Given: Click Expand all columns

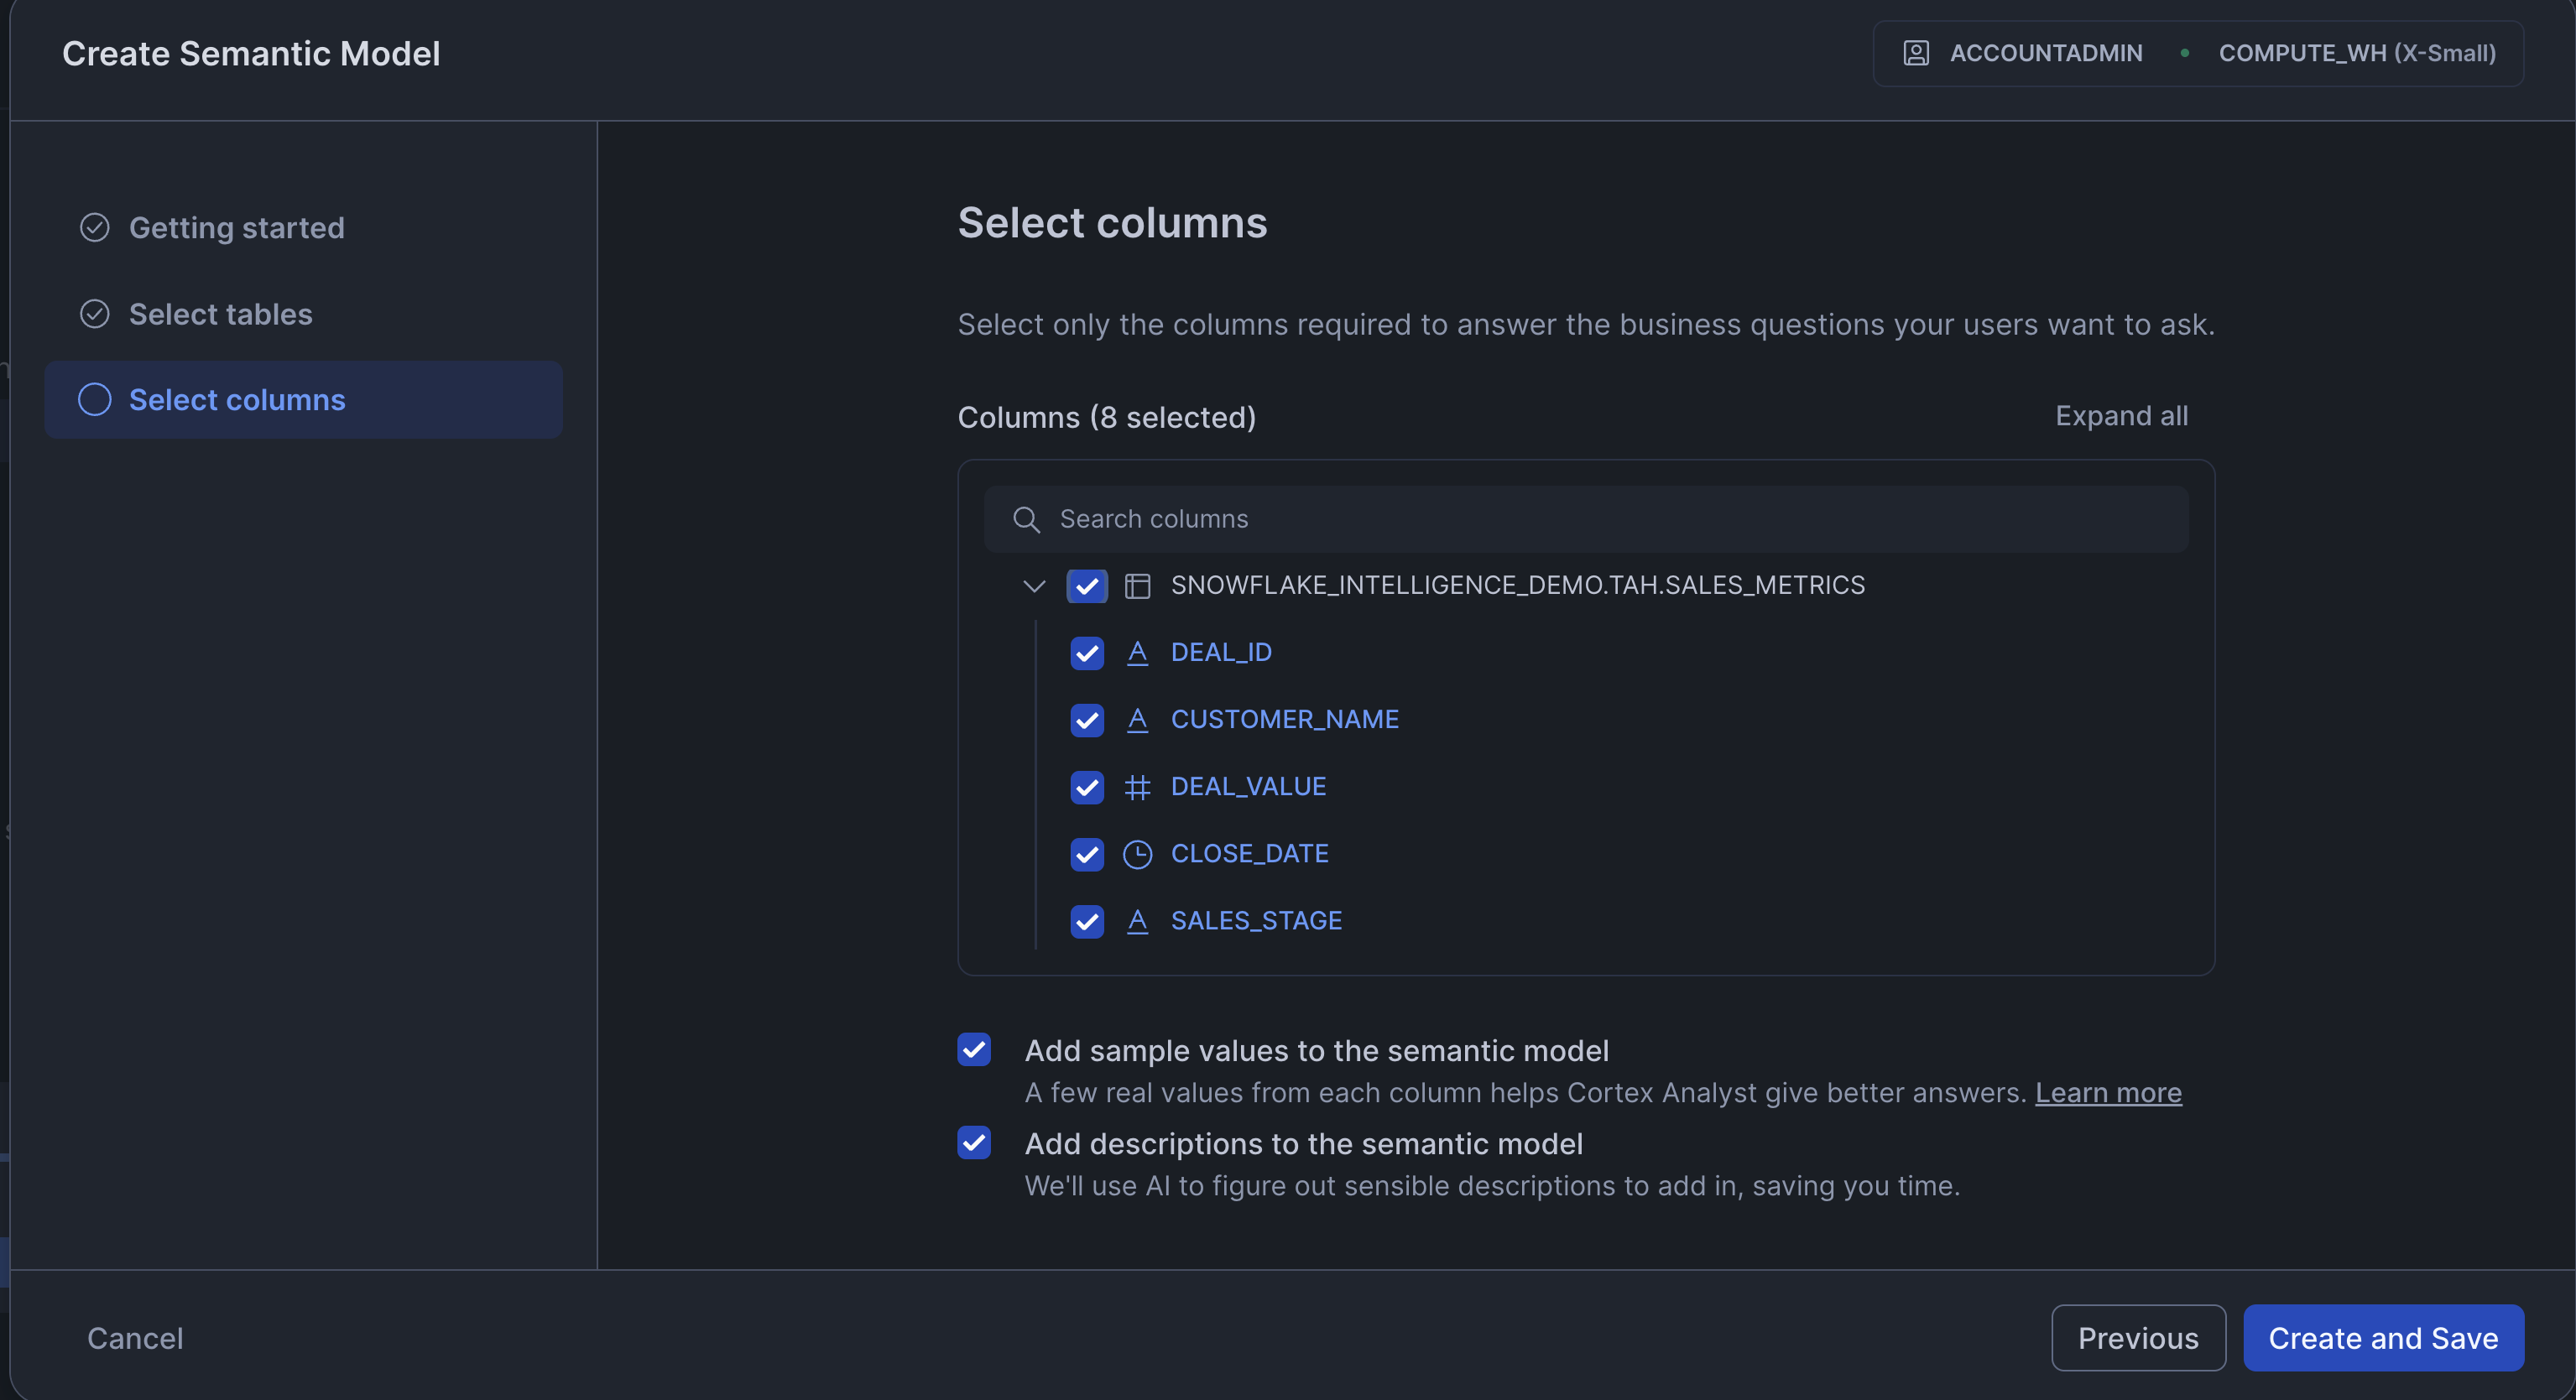Looking at the screenshot, I should [x=2120, y=416].
